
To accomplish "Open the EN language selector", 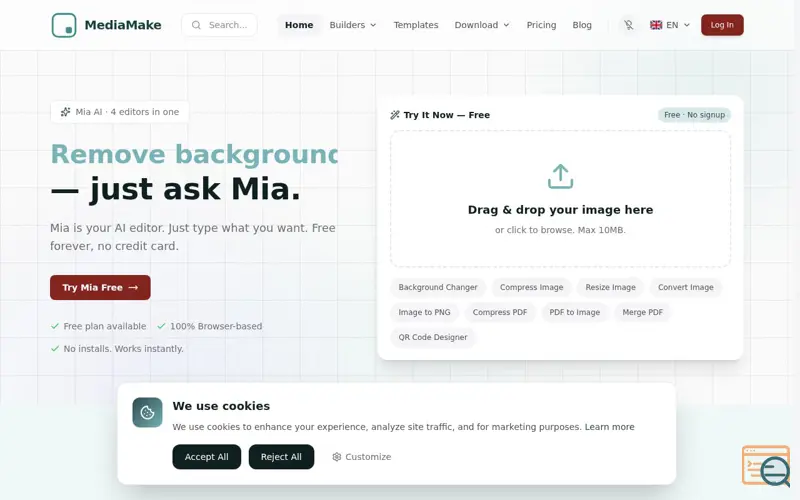I will (x=670, y=25).
